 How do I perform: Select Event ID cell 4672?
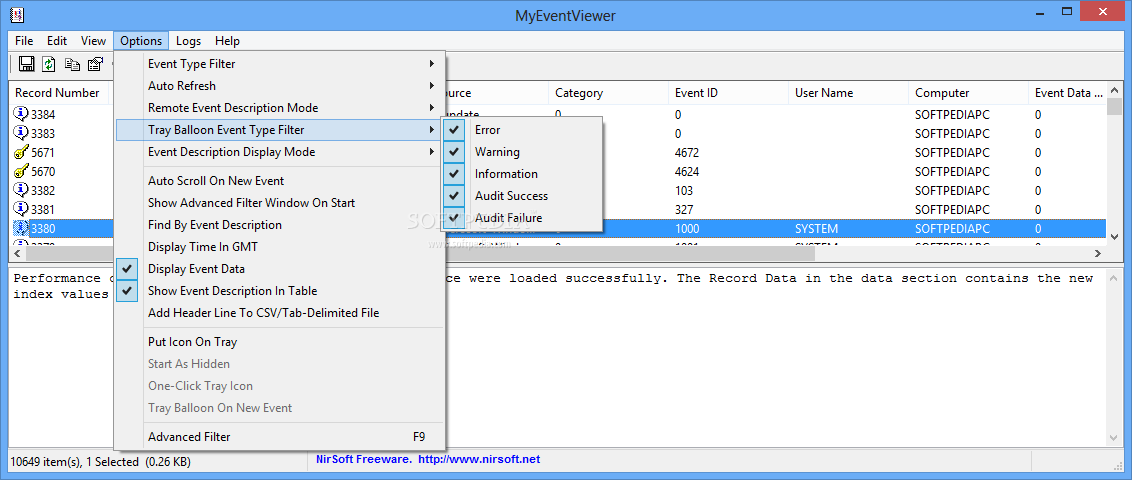687,152
